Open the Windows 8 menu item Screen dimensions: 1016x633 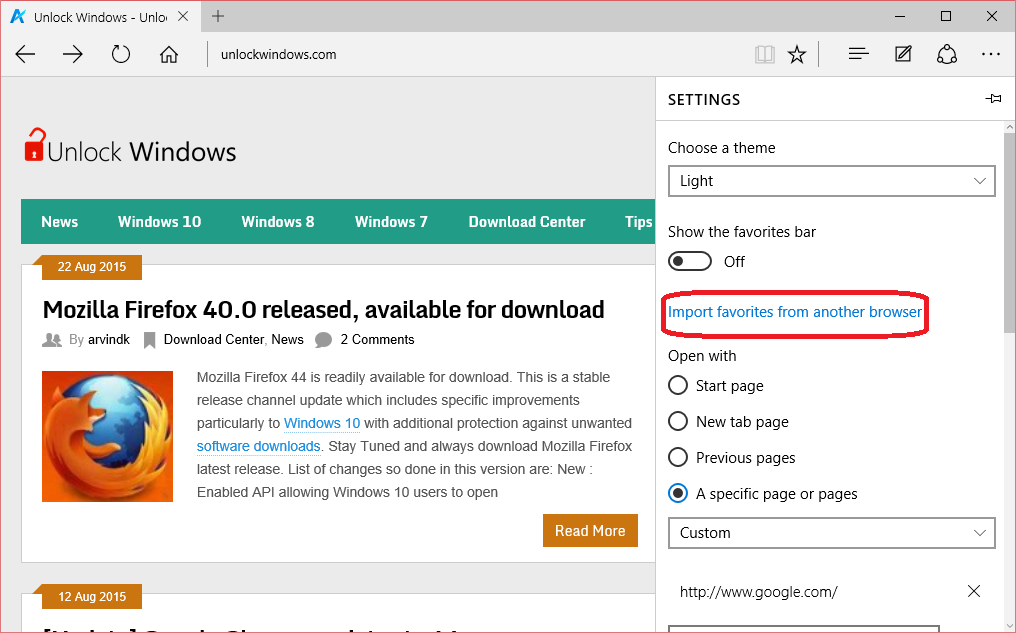coord(278,222)
